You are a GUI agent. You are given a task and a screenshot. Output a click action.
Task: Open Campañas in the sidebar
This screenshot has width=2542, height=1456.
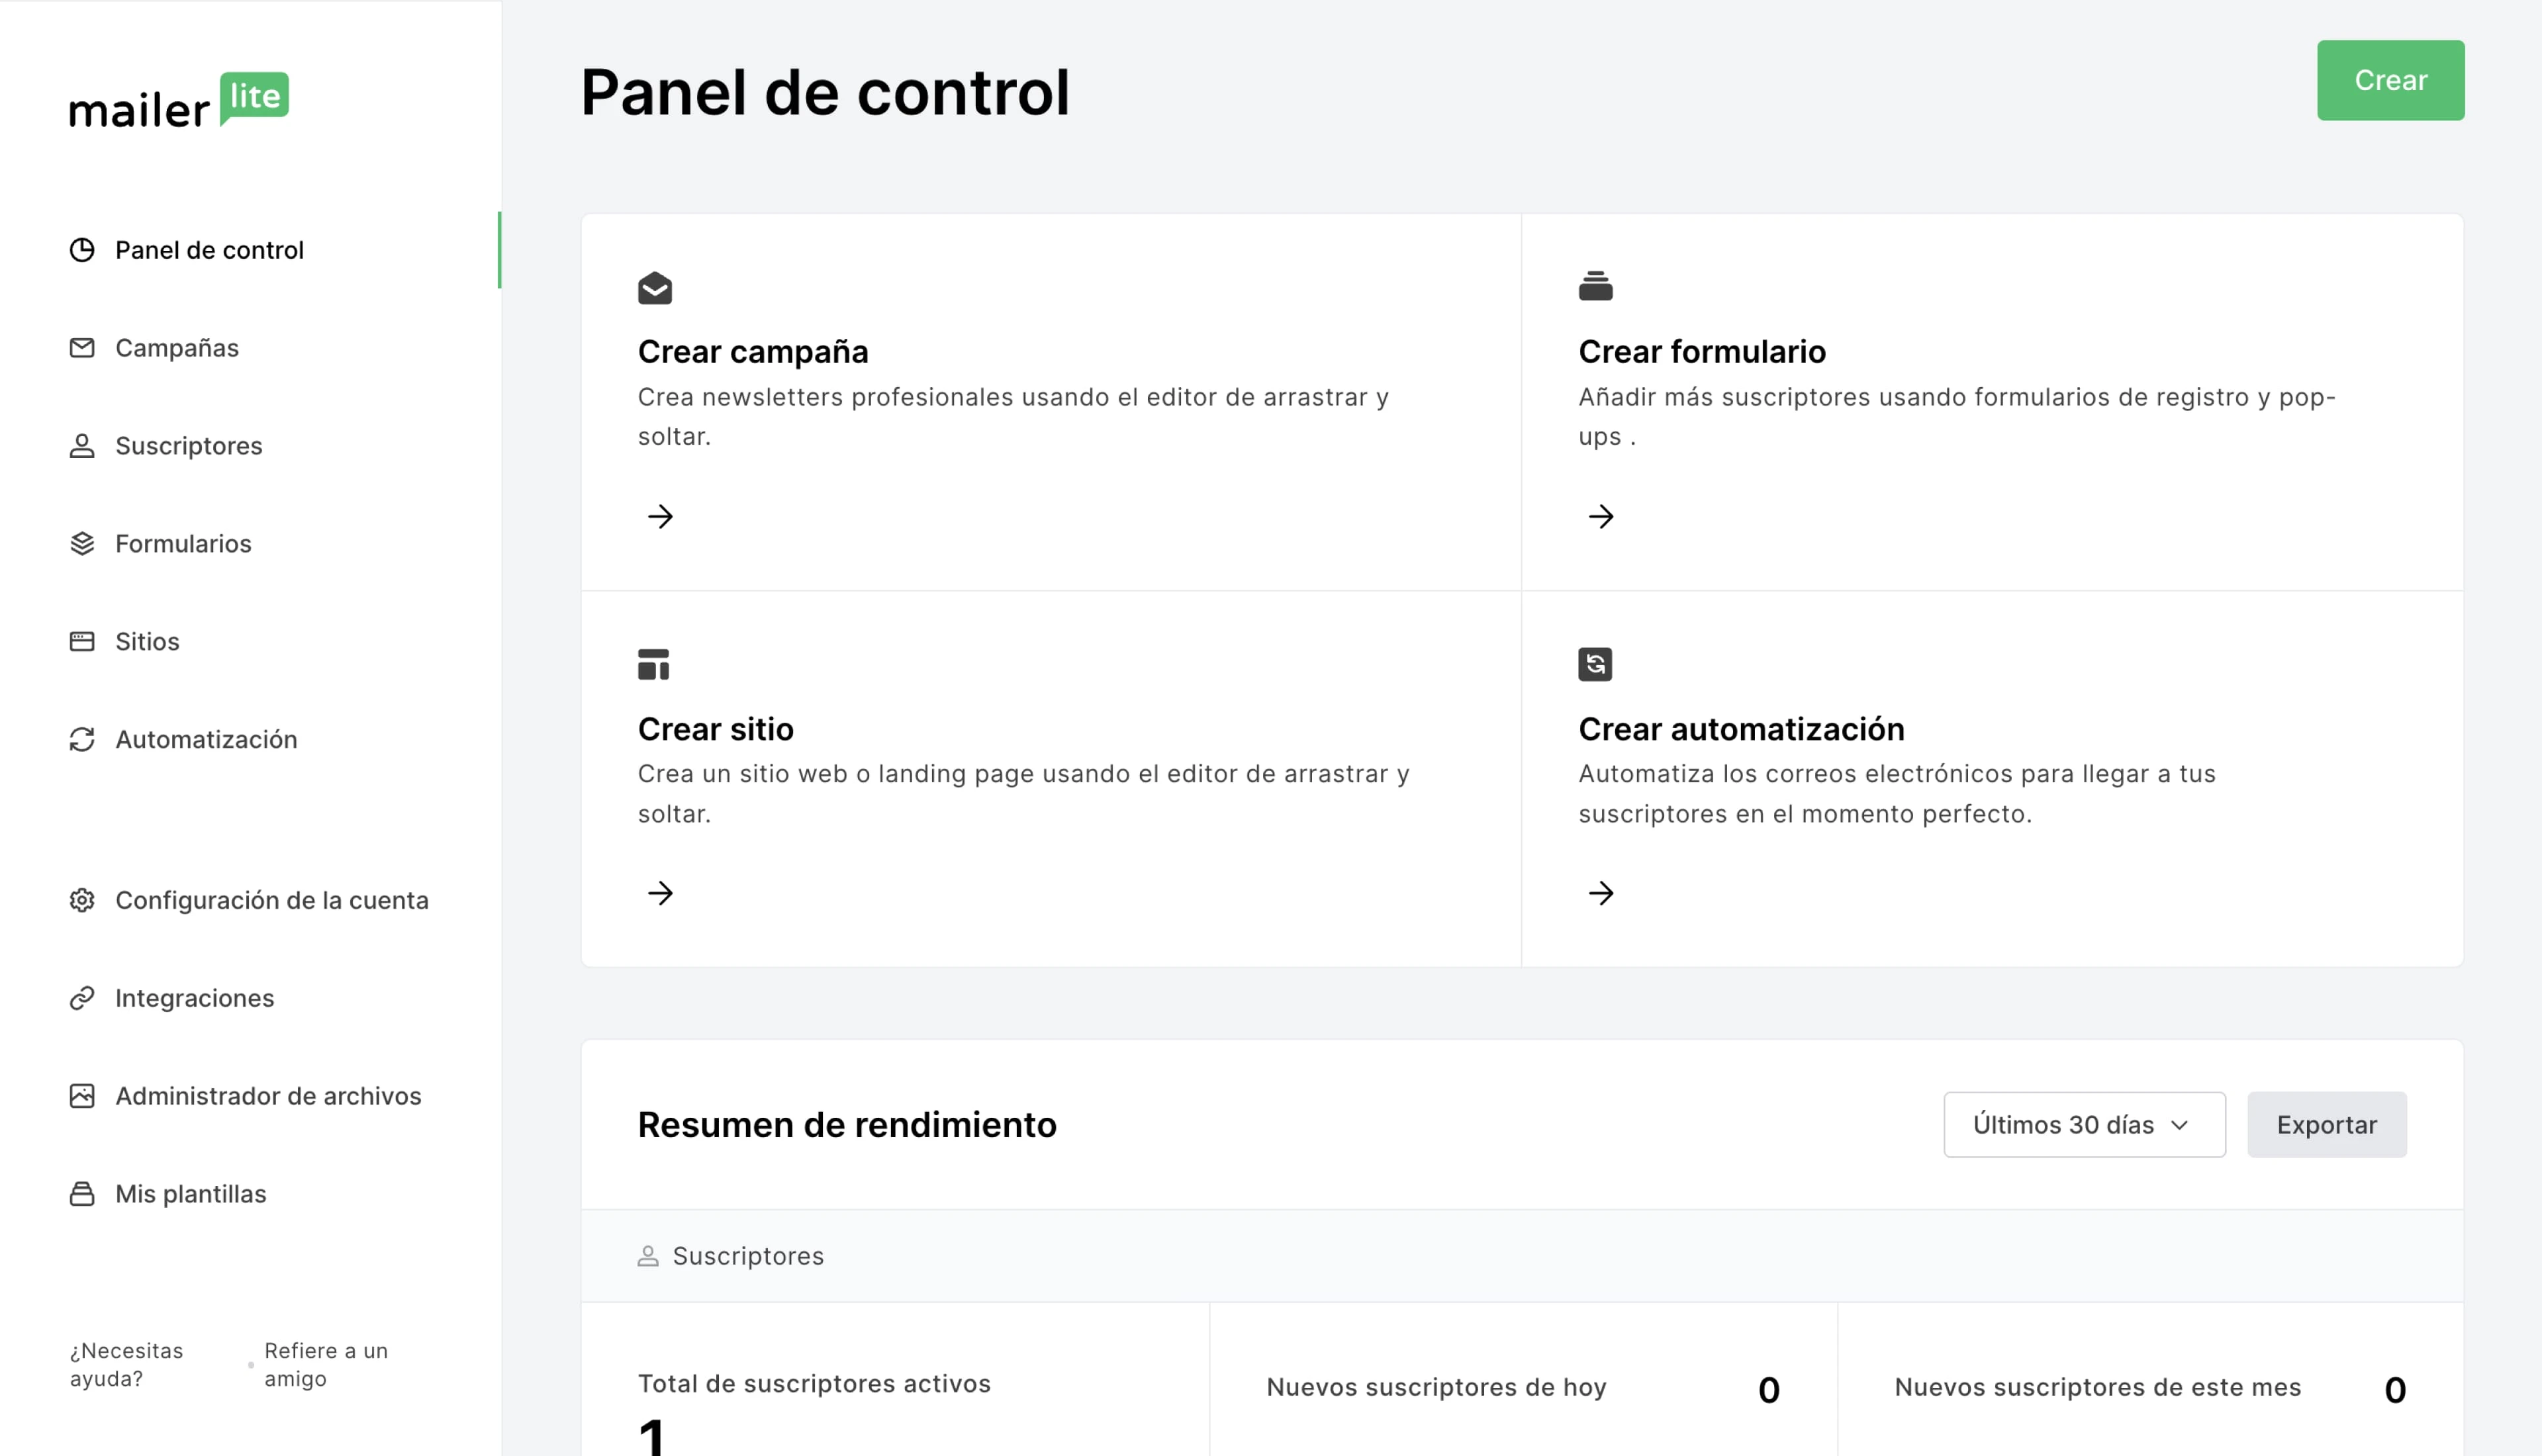tap(176, 348)
